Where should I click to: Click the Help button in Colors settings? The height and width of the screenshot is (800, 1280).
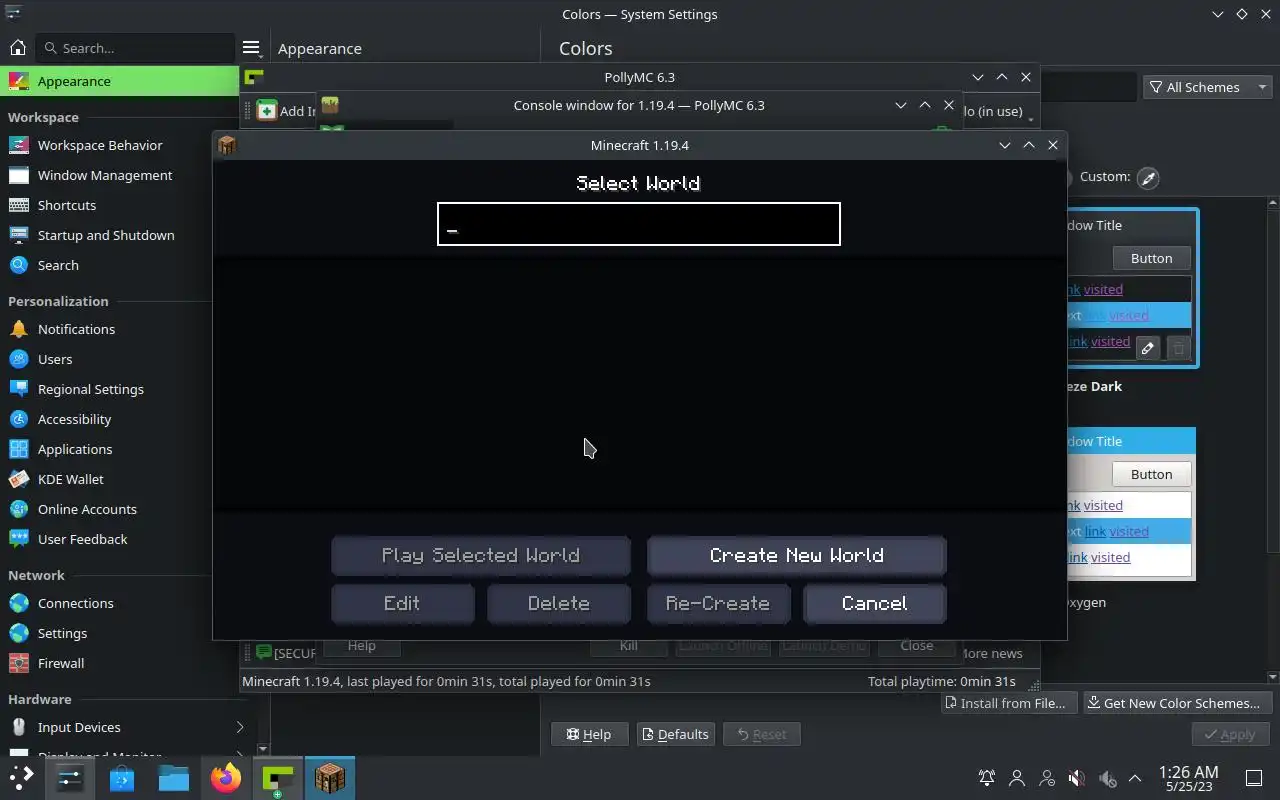pyautogui.click(x=589, y=734)
